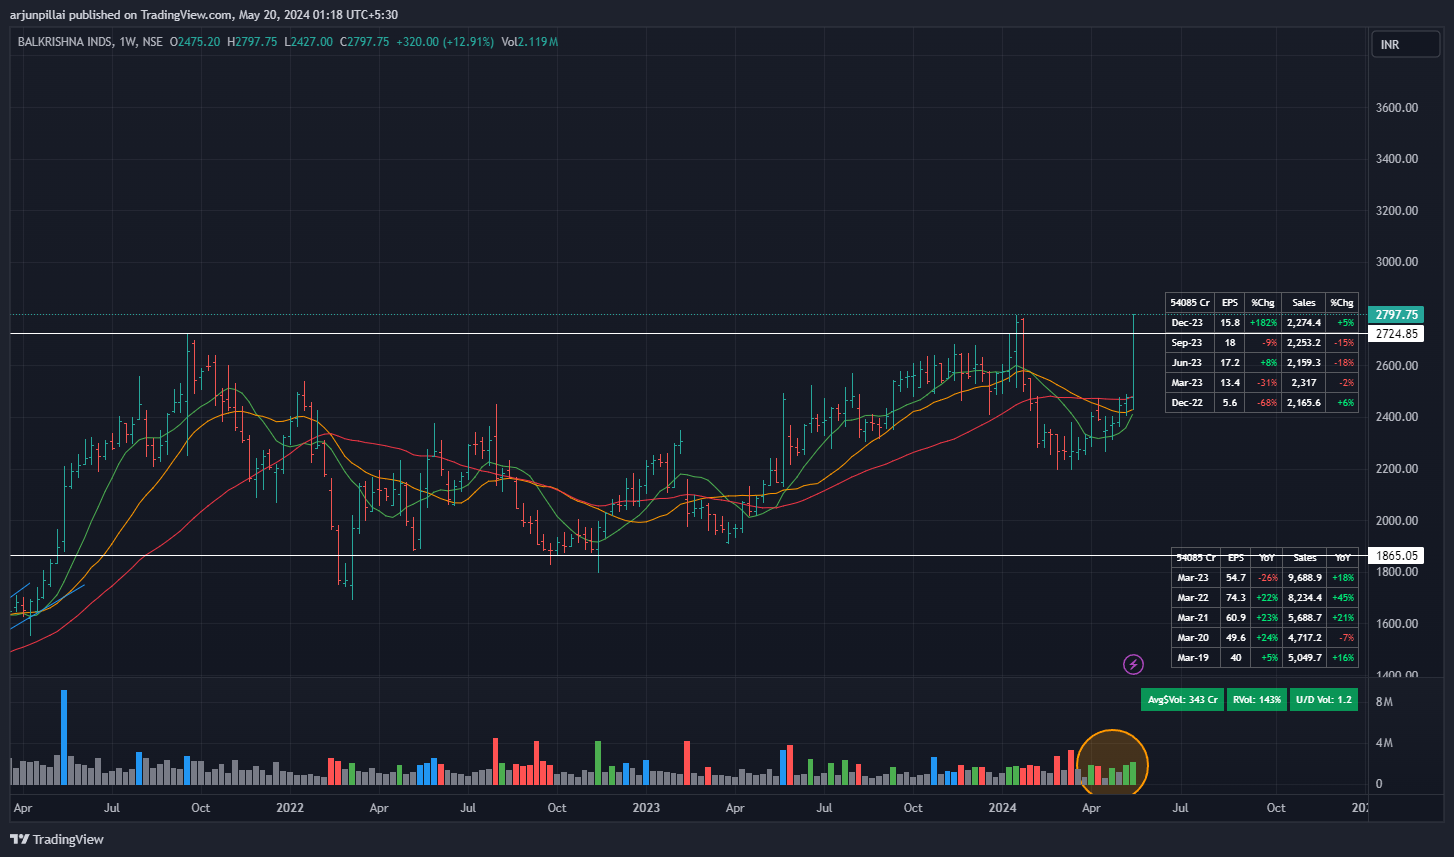1454x857 pixels.
Task: Select the RVol: 143% badge
Action: click(x=1256, y=699)
